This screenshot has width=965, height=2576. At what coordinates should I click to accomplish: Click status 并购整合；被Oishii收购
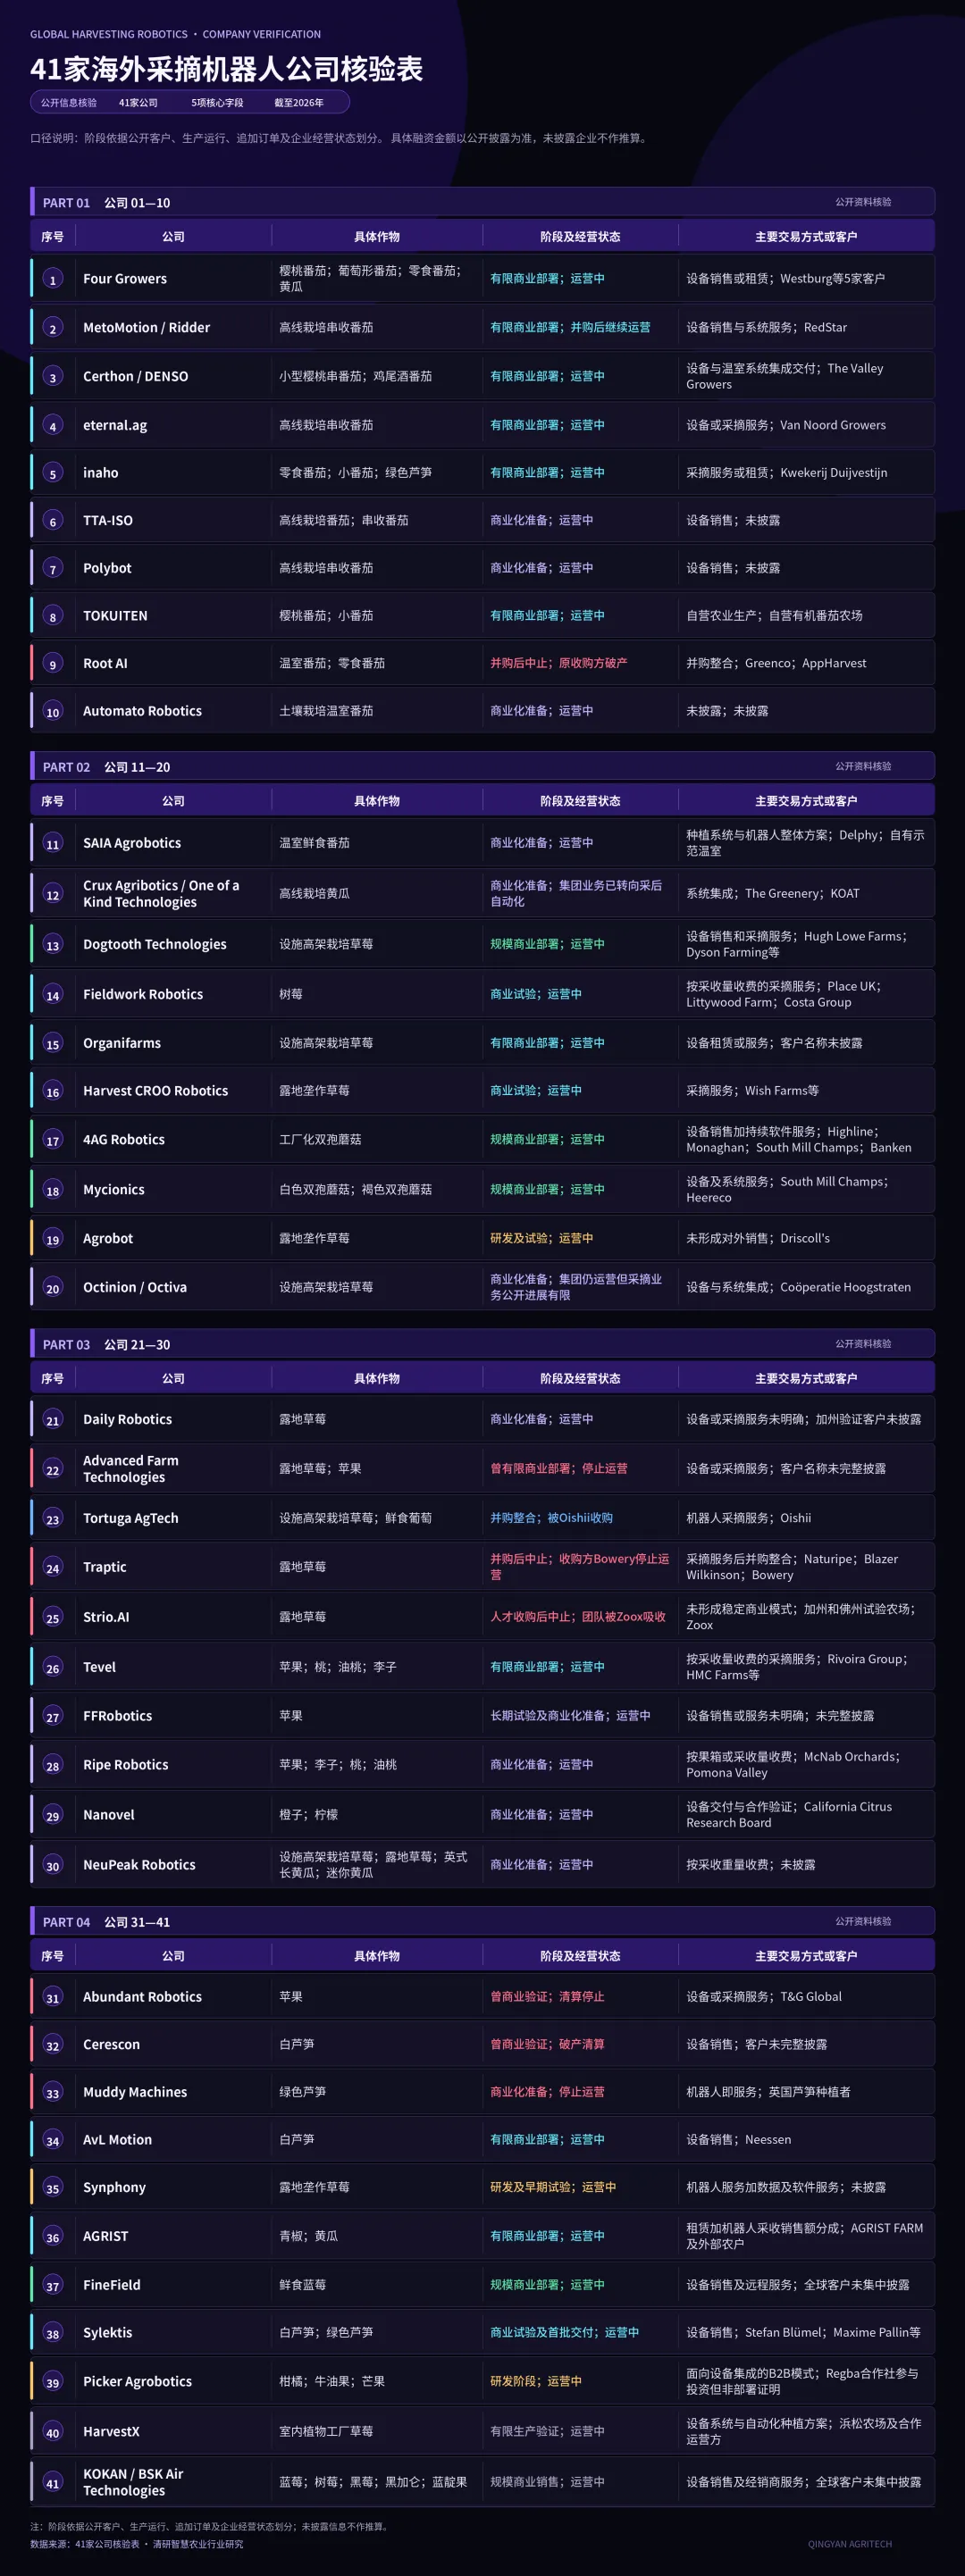(x=551, y=1518)
